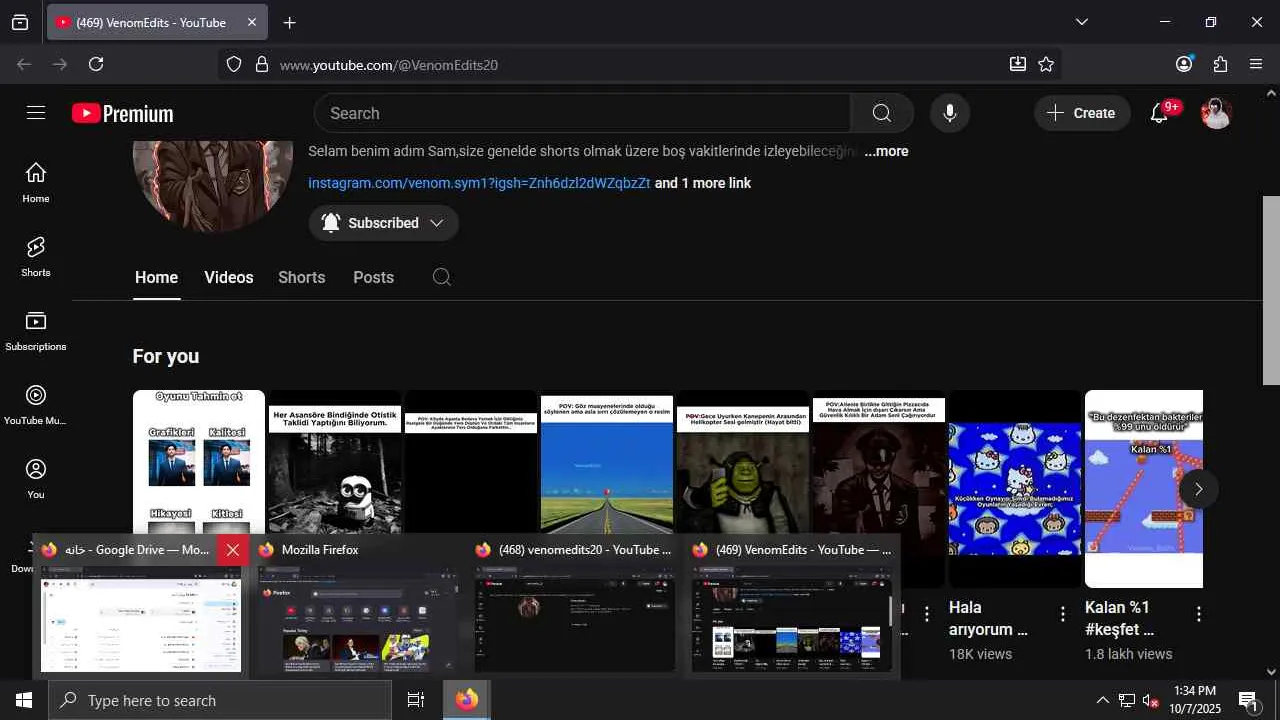The height and width of the screenshot is (720, 1280).
Task: Open Subscriptions in the YouTube sidebar
Action: [36, 330]
